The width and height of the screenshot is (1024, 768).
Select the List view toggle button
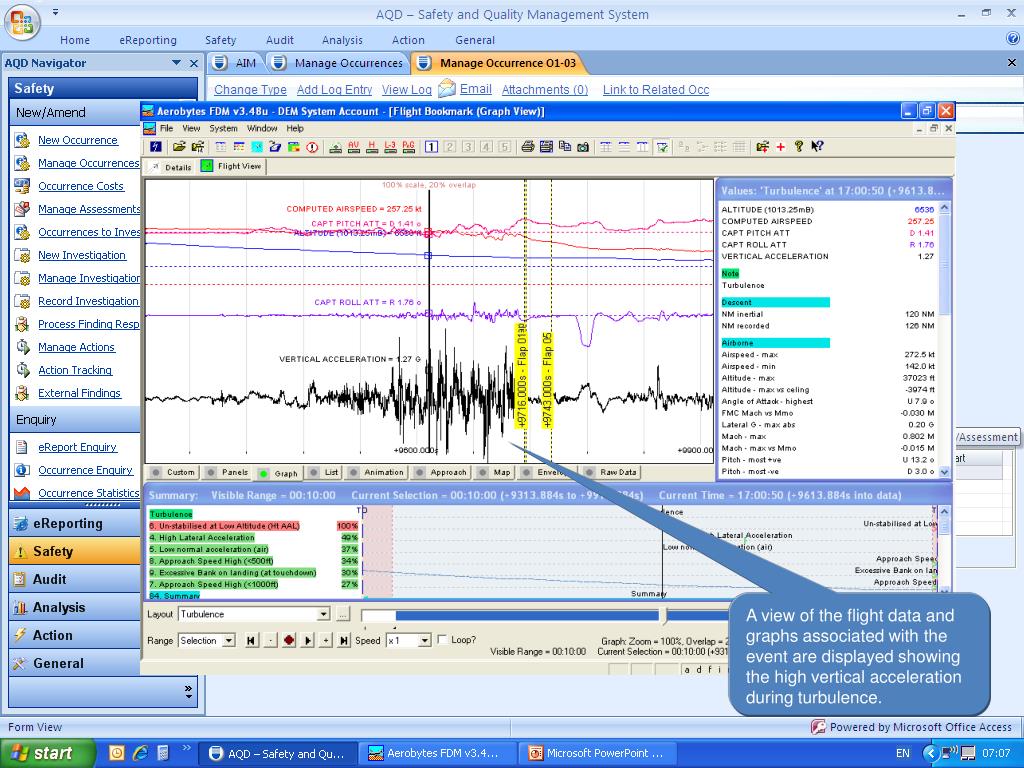[325, 472]
